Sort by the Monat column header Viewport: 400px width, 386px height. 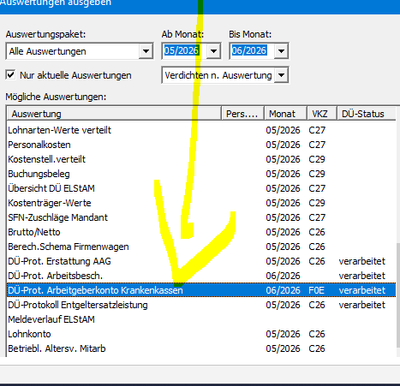point(285,114)
